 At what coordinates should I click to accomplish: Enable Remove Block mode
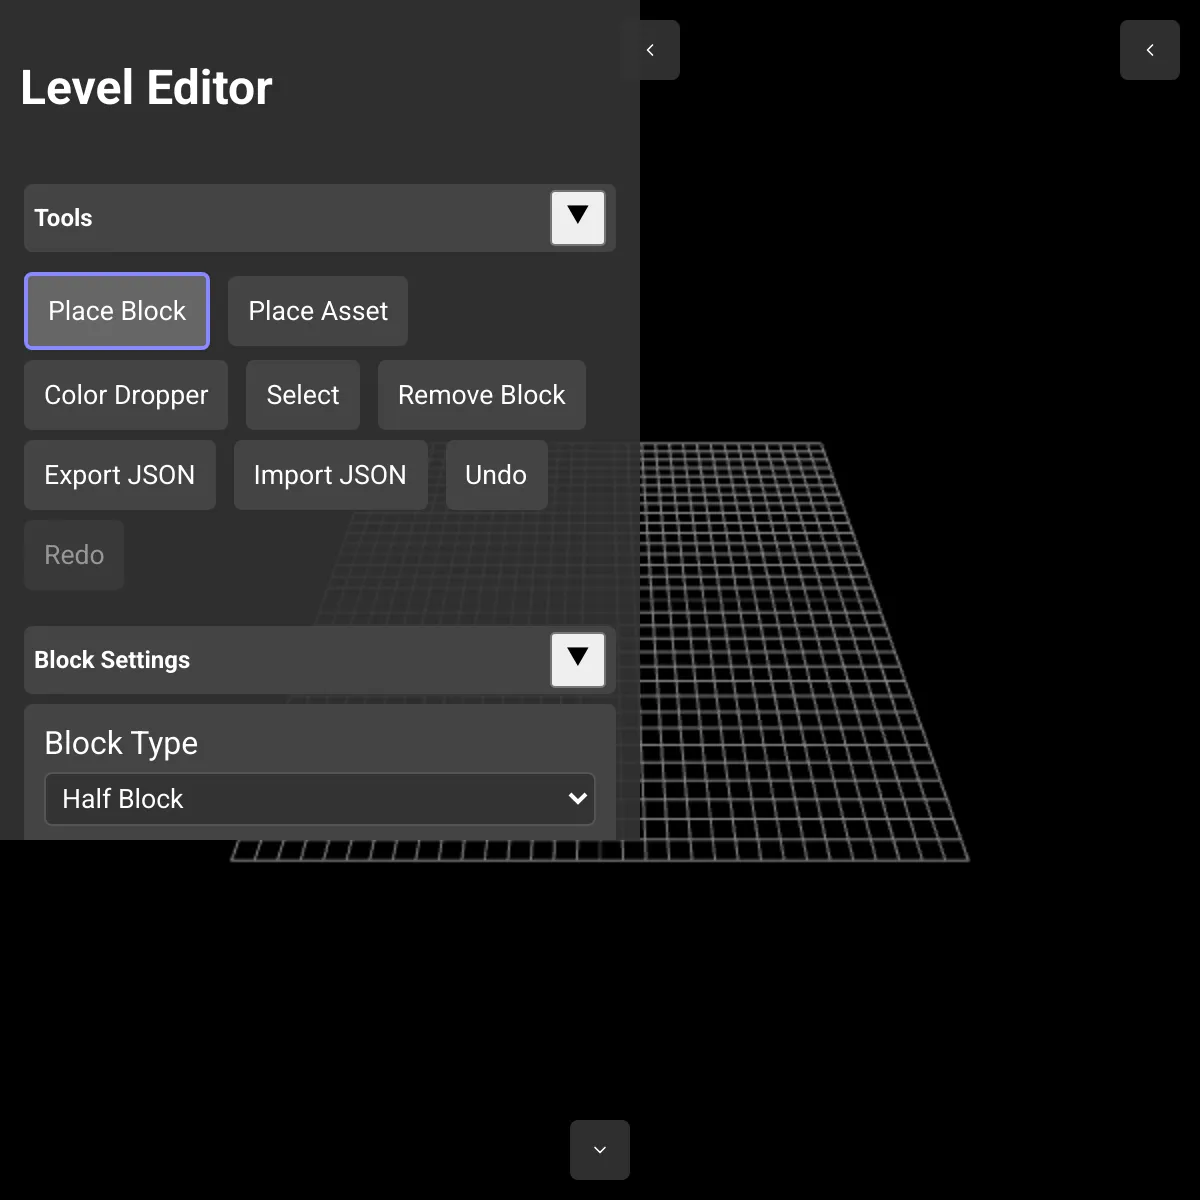point(481,394)
